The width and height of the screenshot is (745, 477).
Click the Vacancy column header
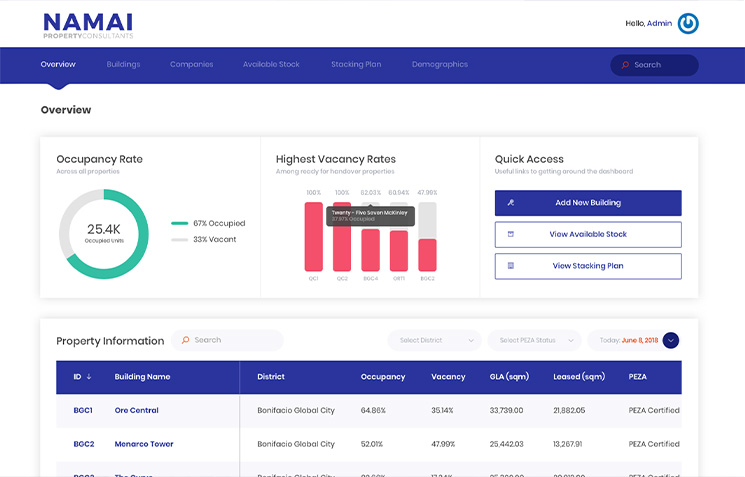(x=448, y=377)
